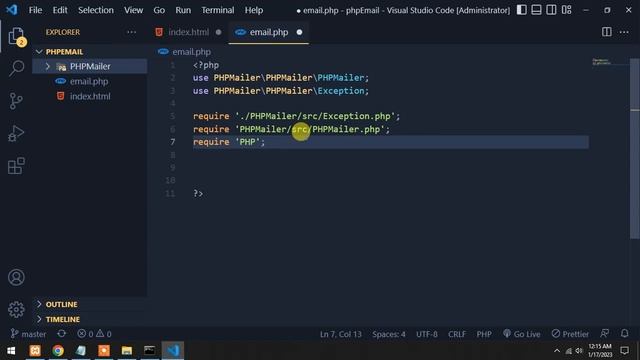Open the Run and Debug view
The height and width of the screenshot is (360, 640).
coord(16,133)
